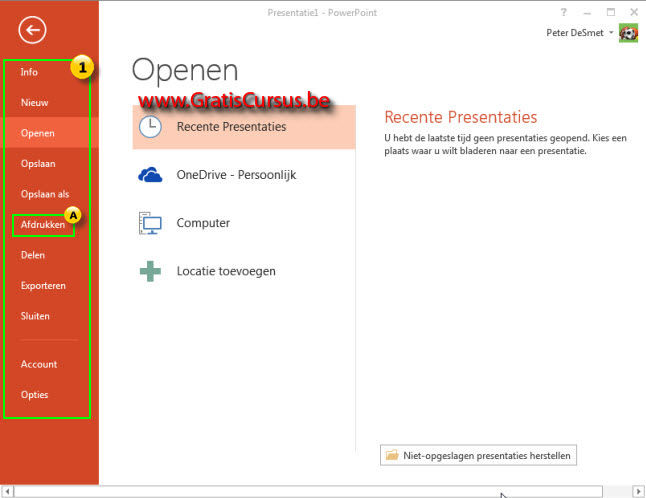
Task: Click the folder icon in the herstellen button
Action: point(392,455)
